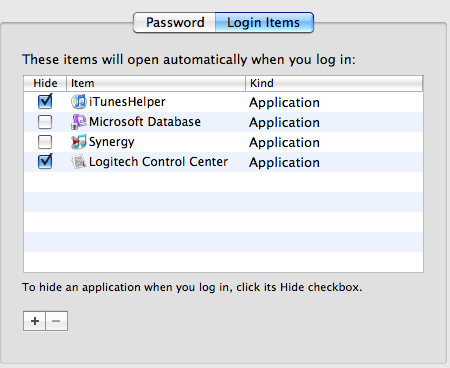Uncheck Hide for Logitech Control Center

pos(45,162)
